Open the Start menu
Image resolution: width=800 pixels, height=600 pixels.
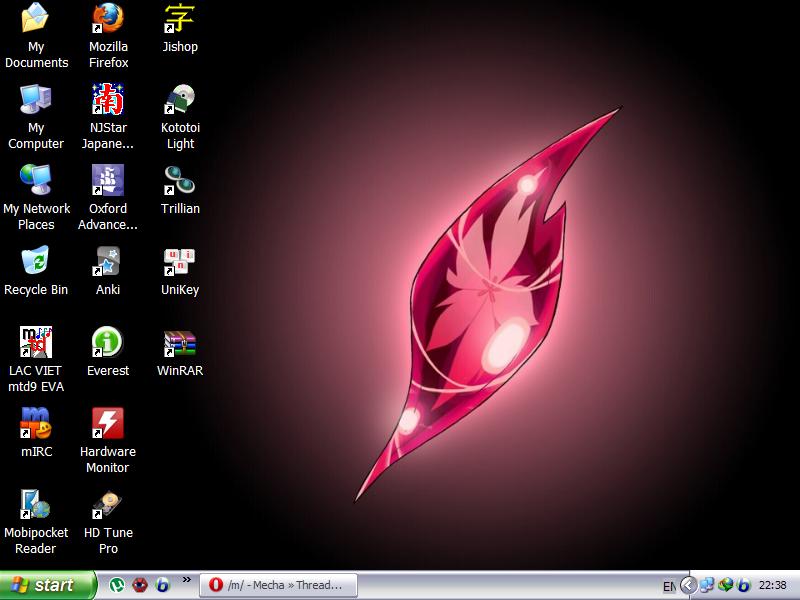pyautogui.click(x=47, y=585)
